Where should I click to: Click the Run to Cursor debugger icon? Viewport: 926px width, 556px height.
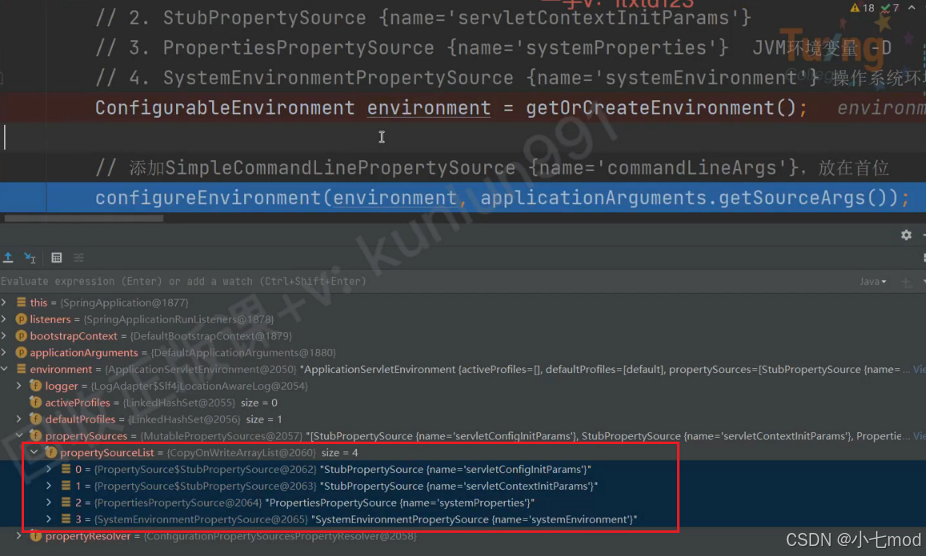tap(30, 258)
